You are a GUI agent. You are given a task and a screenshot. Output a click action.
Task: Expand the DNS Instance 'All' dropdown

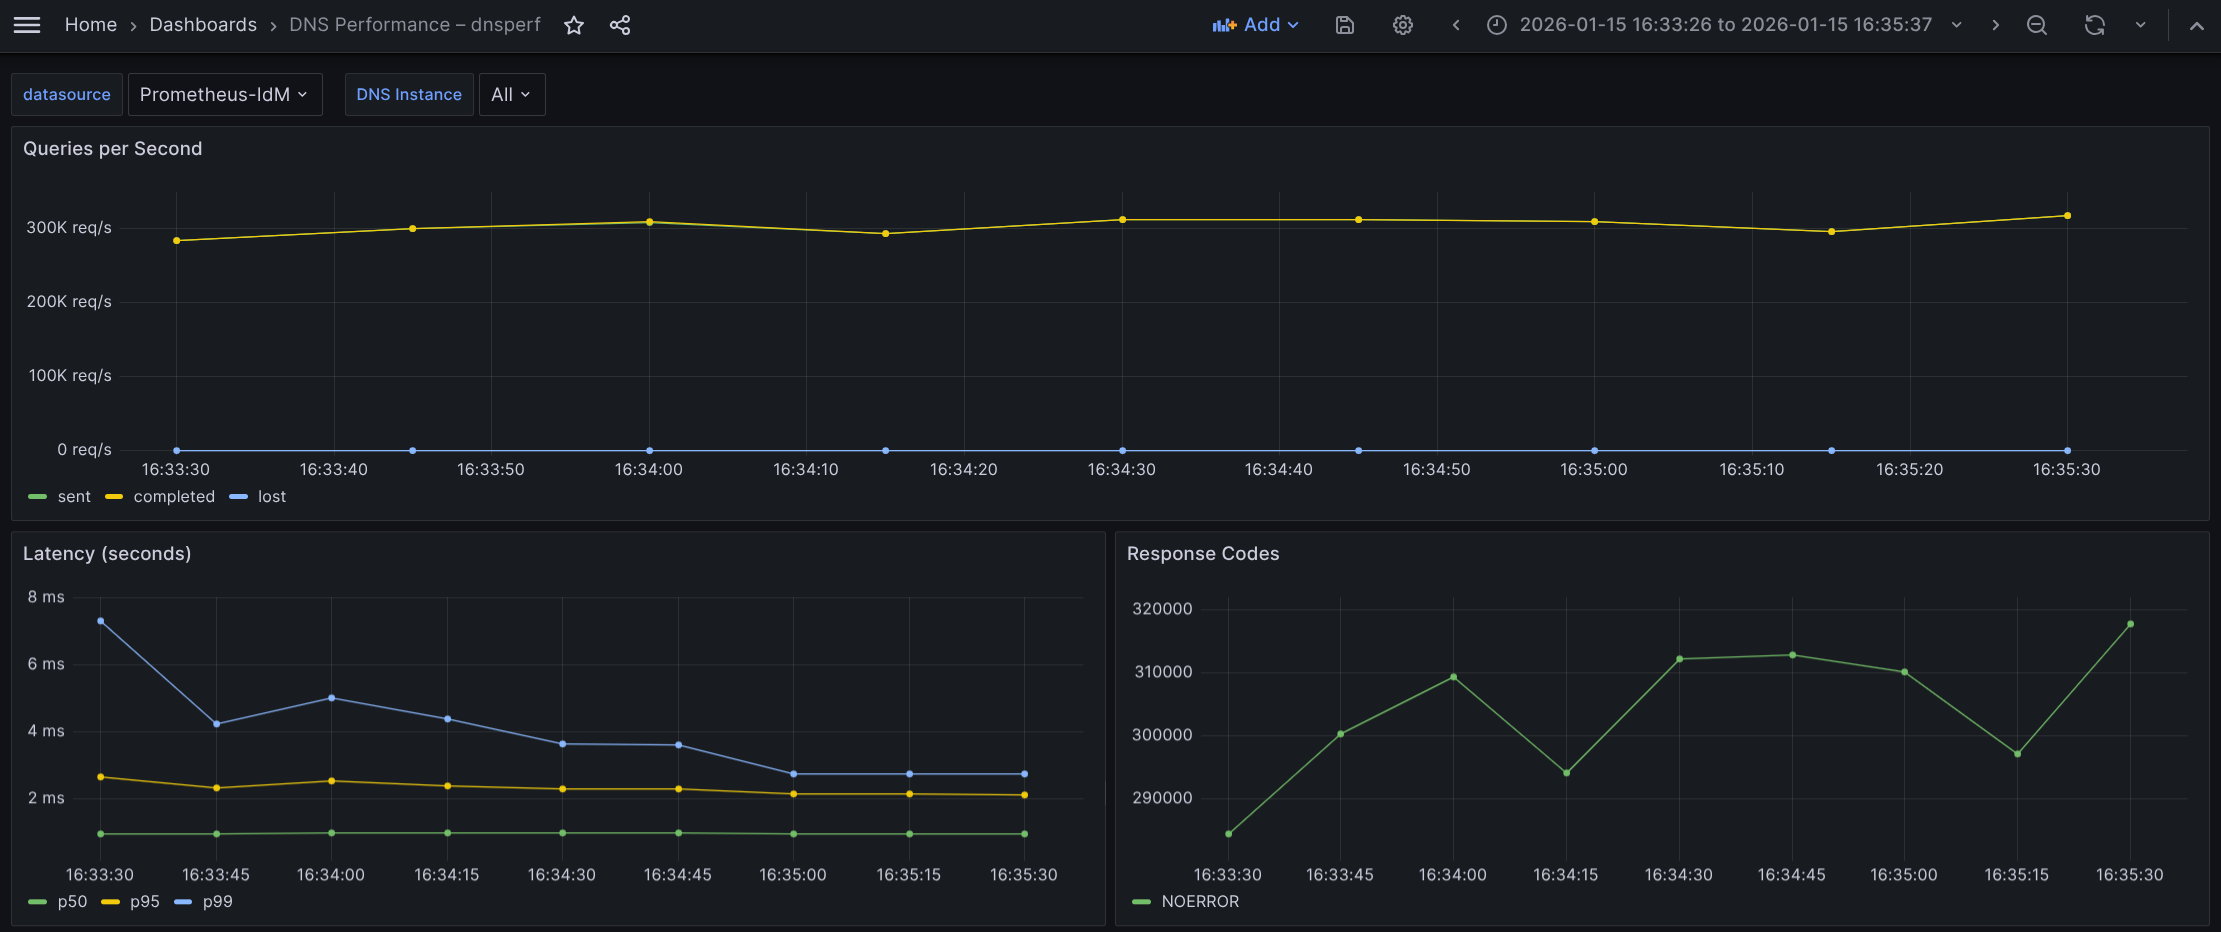click(x=511, y=95)
